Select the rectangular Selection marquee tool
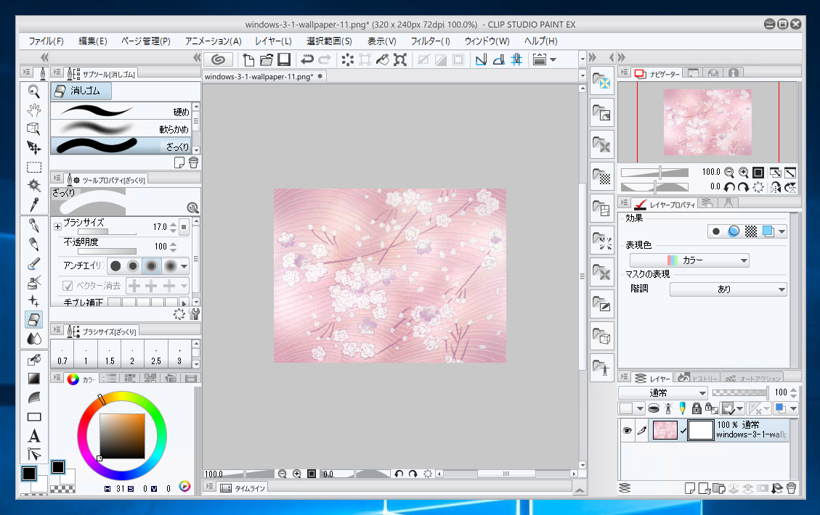The image size is (820, 515). tap(34, 167)
